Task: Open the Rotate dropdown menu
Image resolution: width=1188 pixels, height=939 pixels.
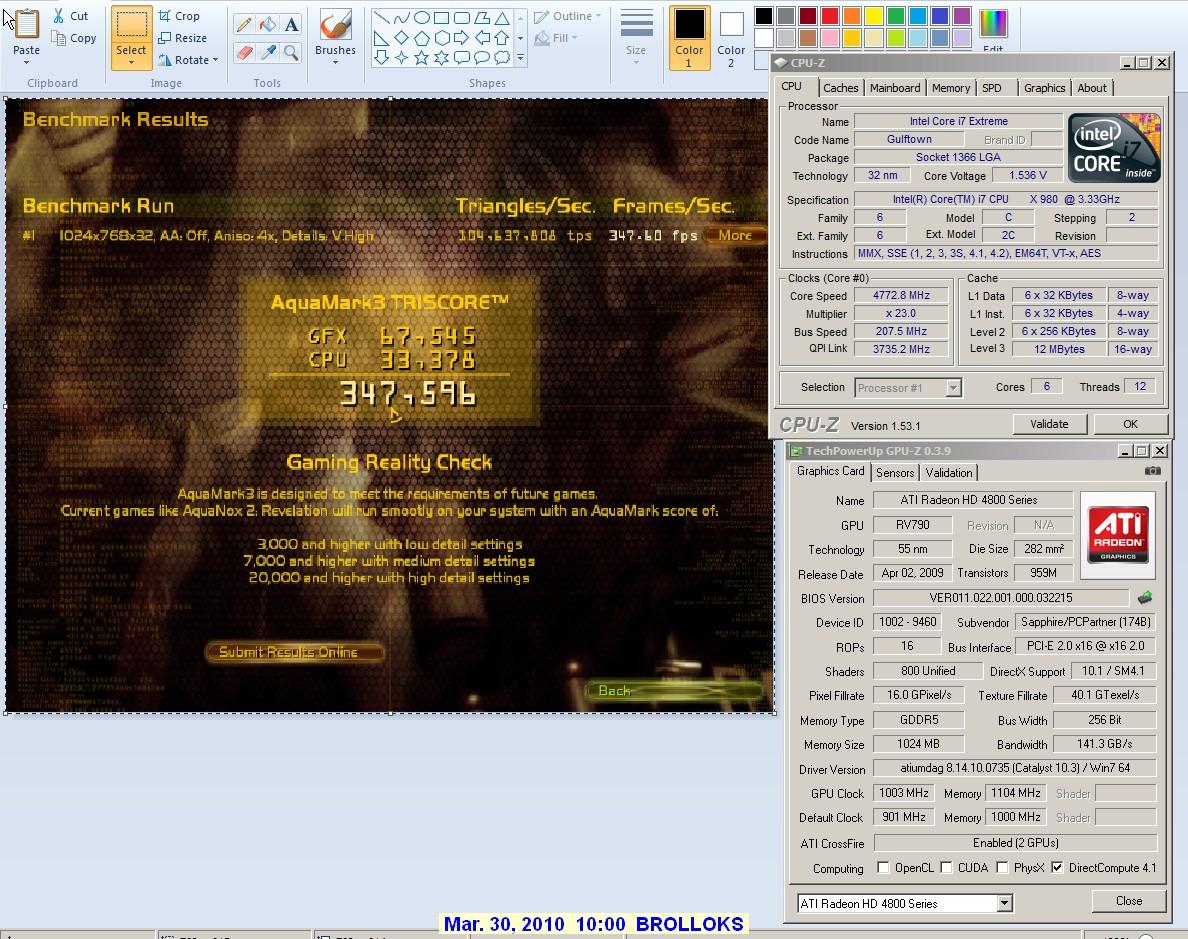Action: pyautogui.click(x=189, y=60)
